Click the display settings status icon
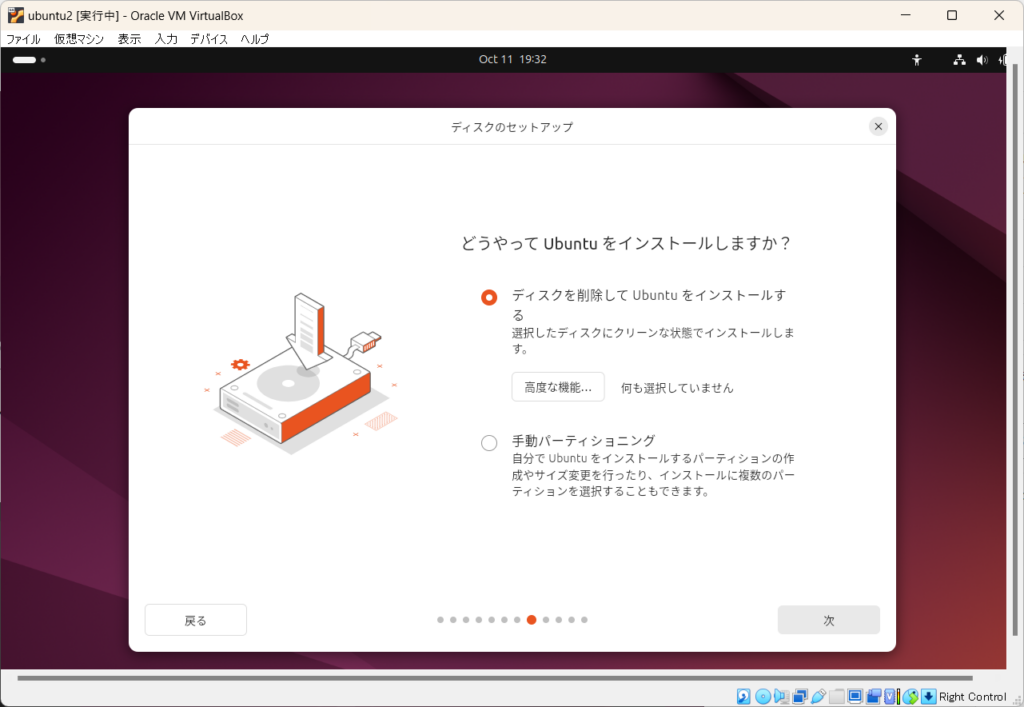Image resolution: width=1024 pixels, height=707 pixels. point(855,697)
